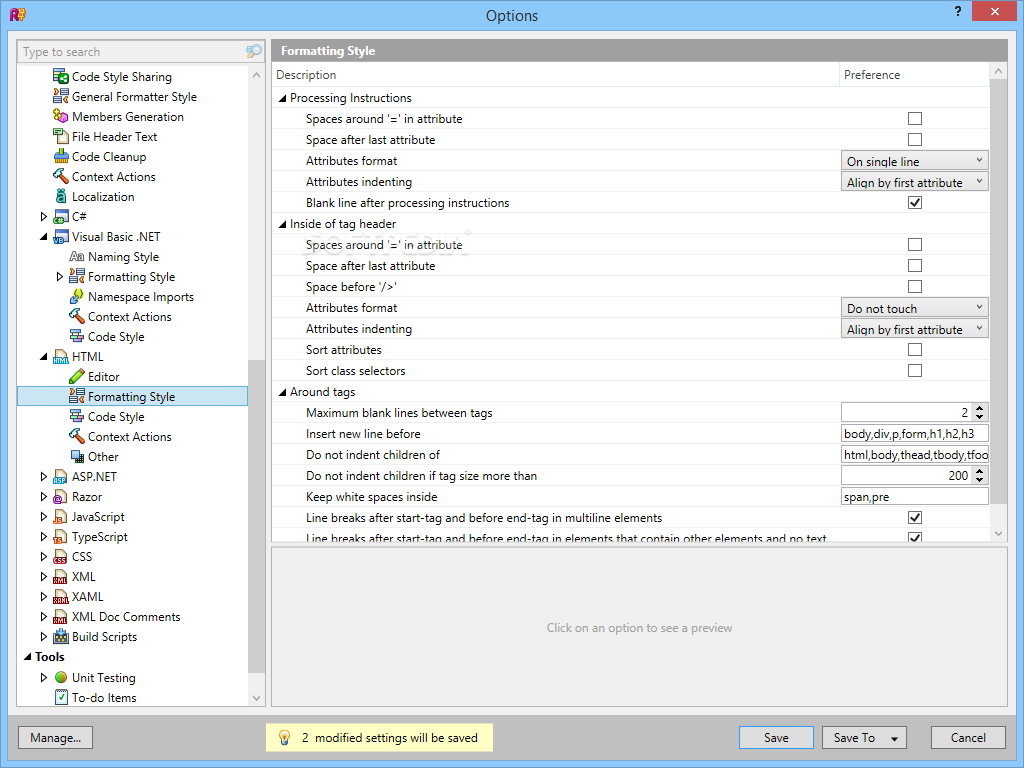Screen dimensions: 1024x768
Task: Open To-do Items icon
Action: click(x=61, y=697)
